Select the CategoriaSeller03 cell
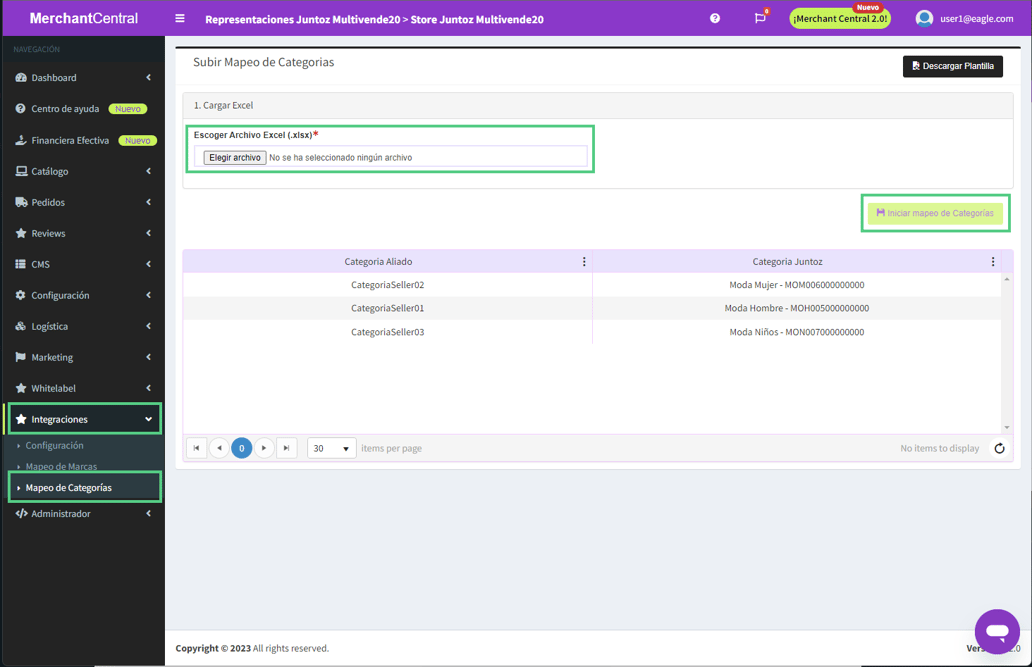1032x667 pixels. (x=388, y=332)
